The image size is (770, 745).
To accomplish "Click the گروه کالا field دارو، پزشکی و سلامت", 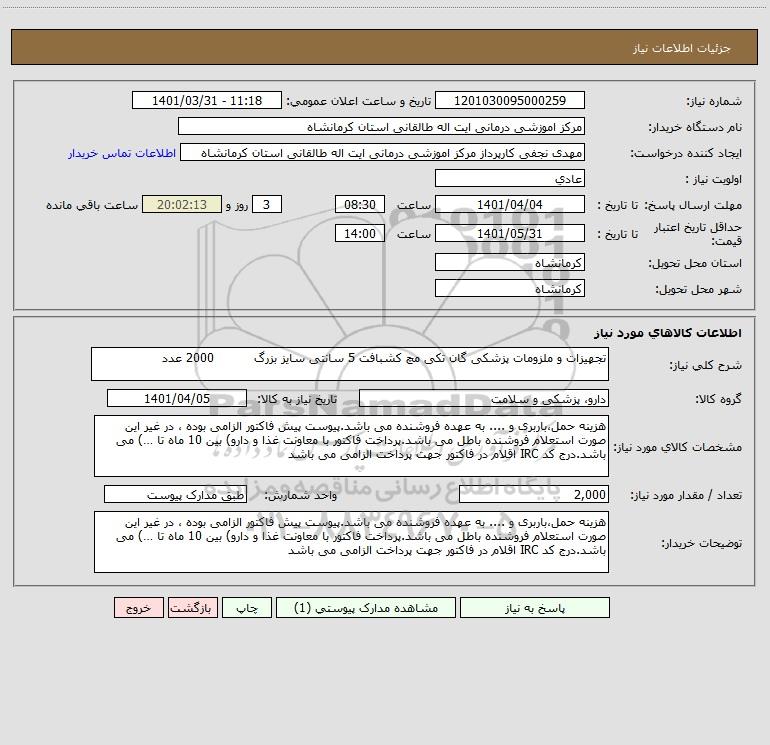I will [484, 398].
